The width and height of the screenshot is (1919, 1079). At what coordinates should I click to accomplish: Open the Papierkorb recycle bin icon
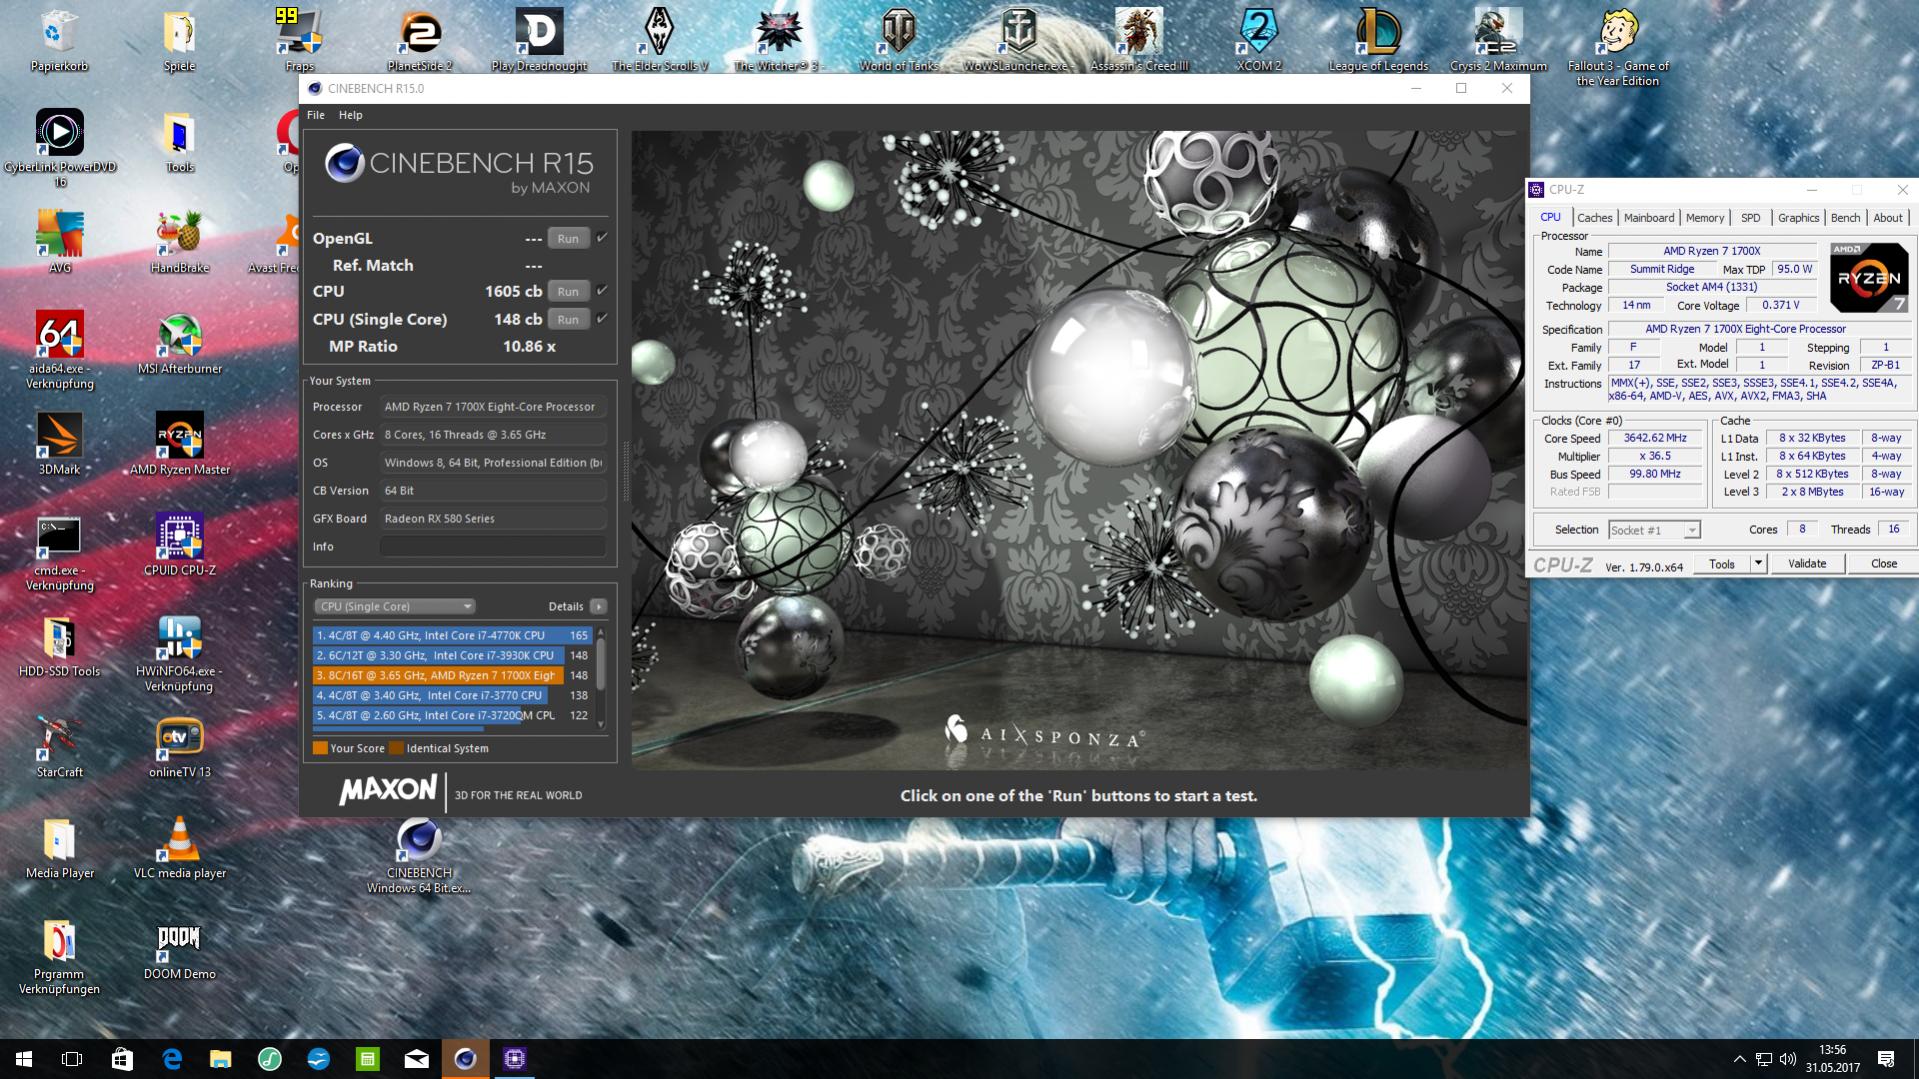(x=59, y=40)
